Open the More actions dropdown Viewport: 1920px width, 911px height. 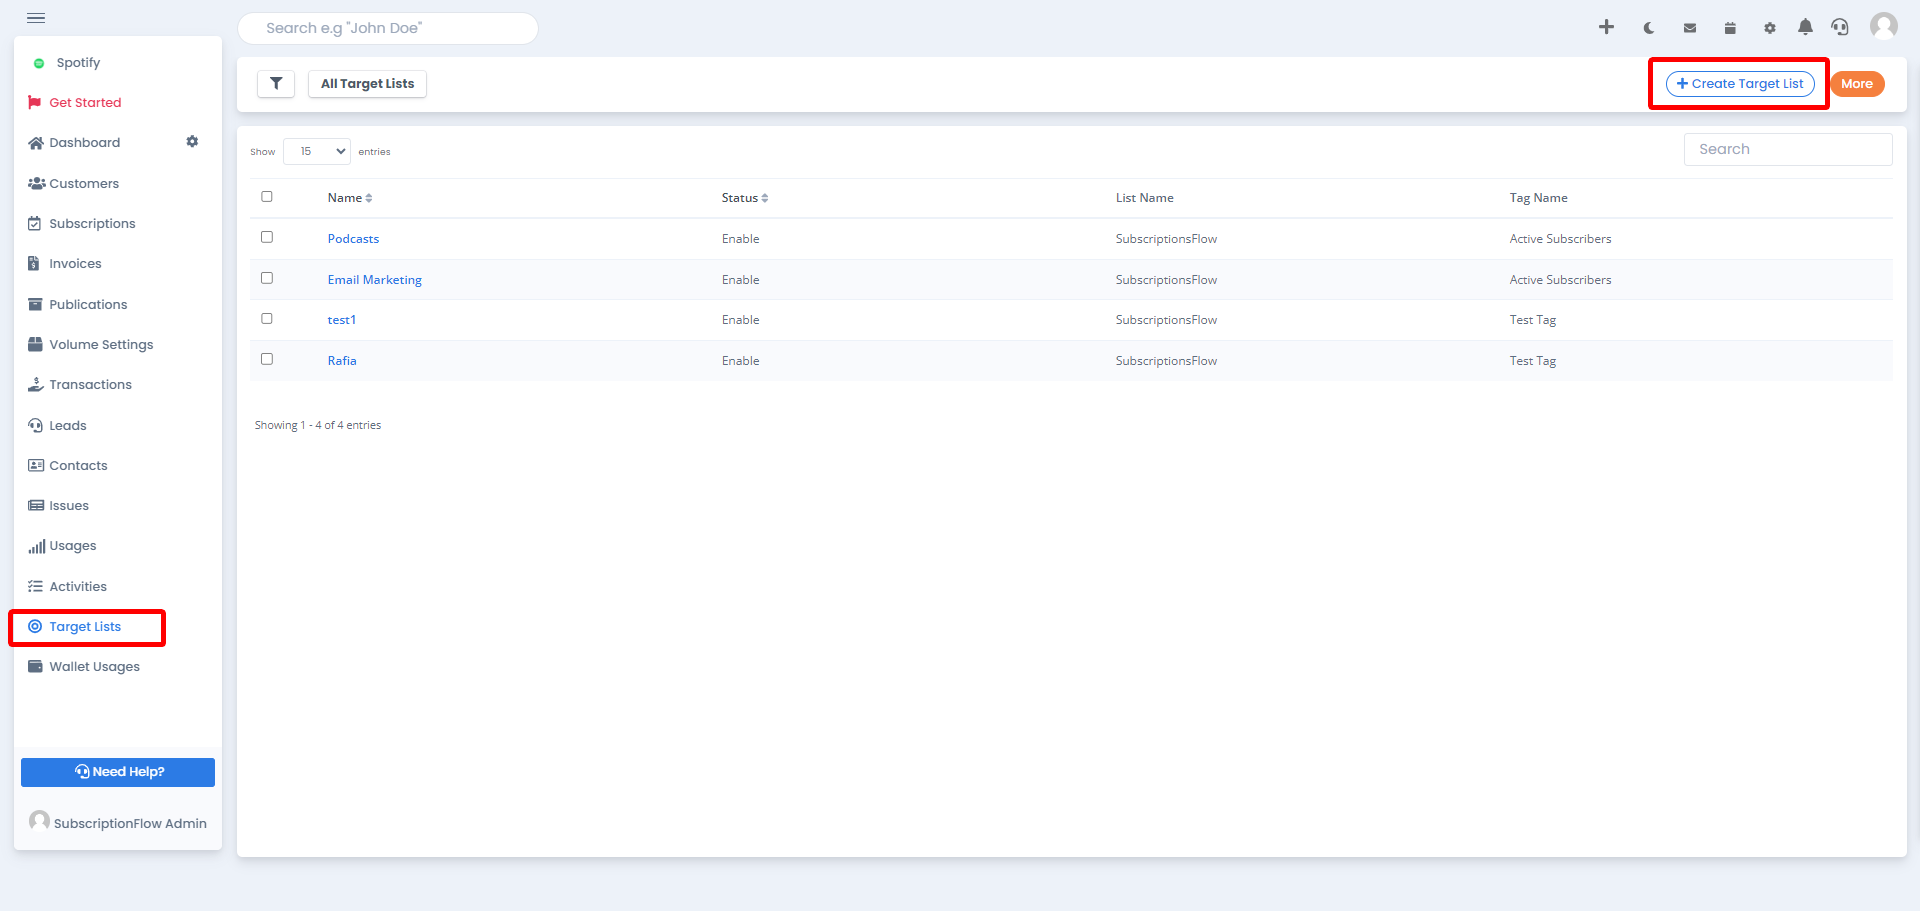(1857, 84)
